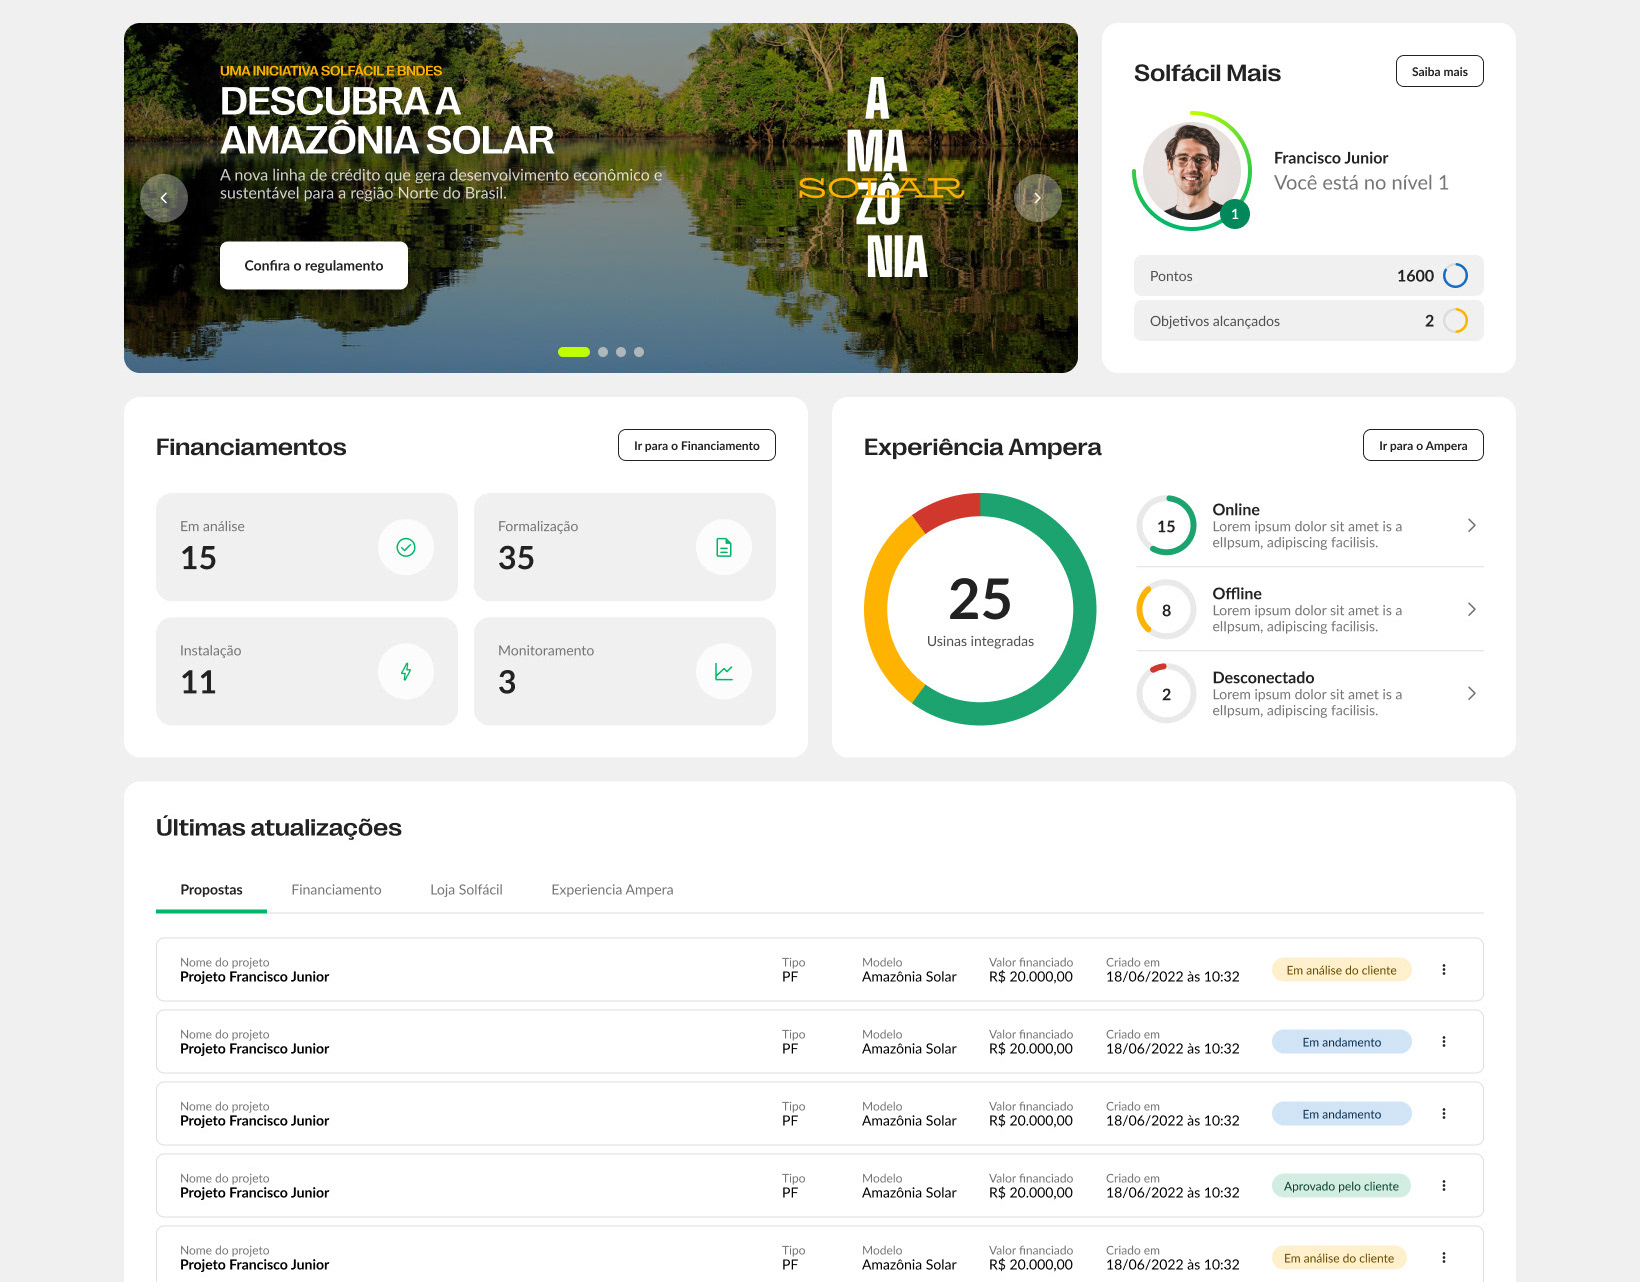Switch to Experiencia Ampera tab
1640x1282 pixels.
coord(612,889)
